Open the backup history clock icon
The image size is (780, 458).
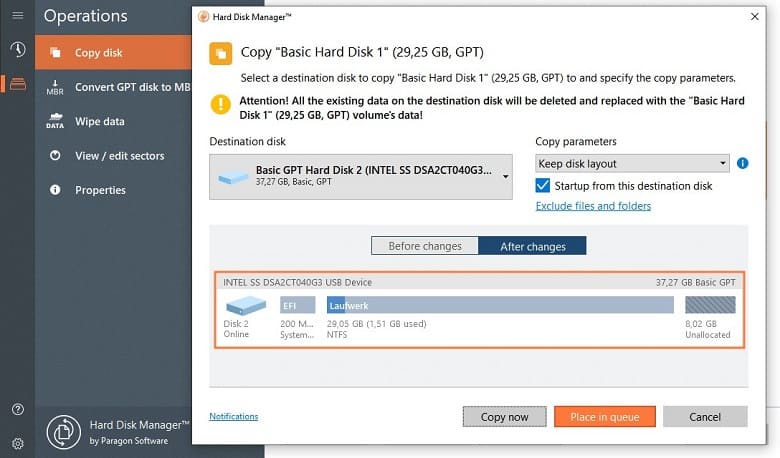click(18, 49)
